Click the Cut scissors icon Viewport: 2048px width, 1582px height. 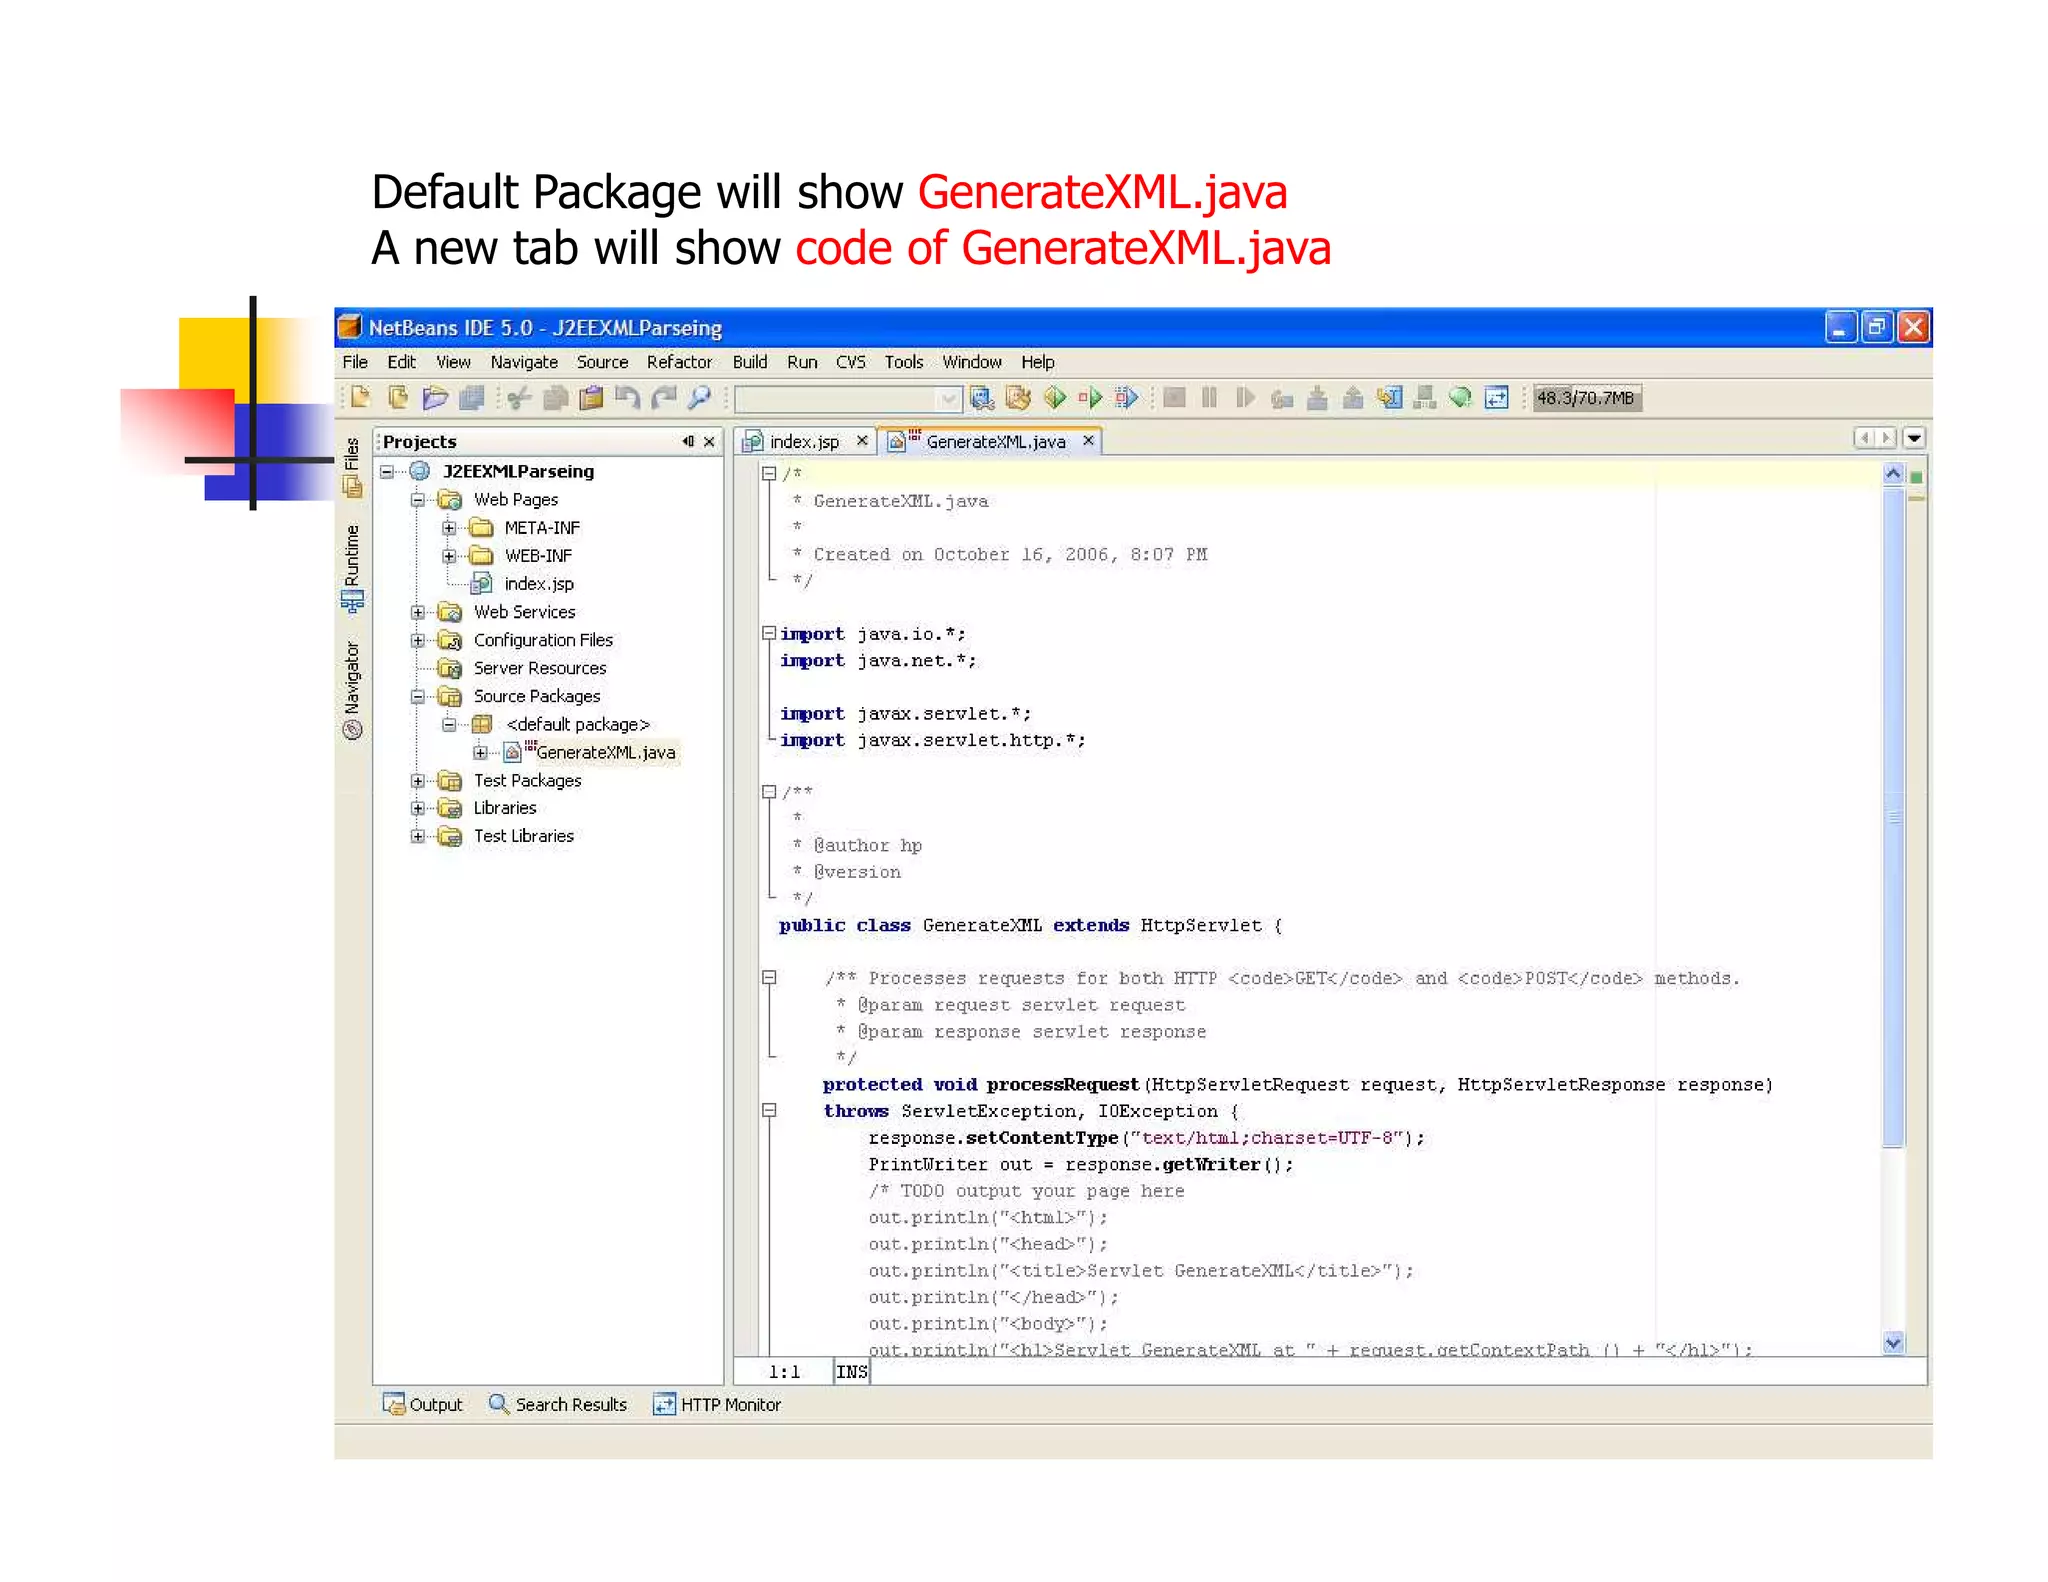point(519,398)
